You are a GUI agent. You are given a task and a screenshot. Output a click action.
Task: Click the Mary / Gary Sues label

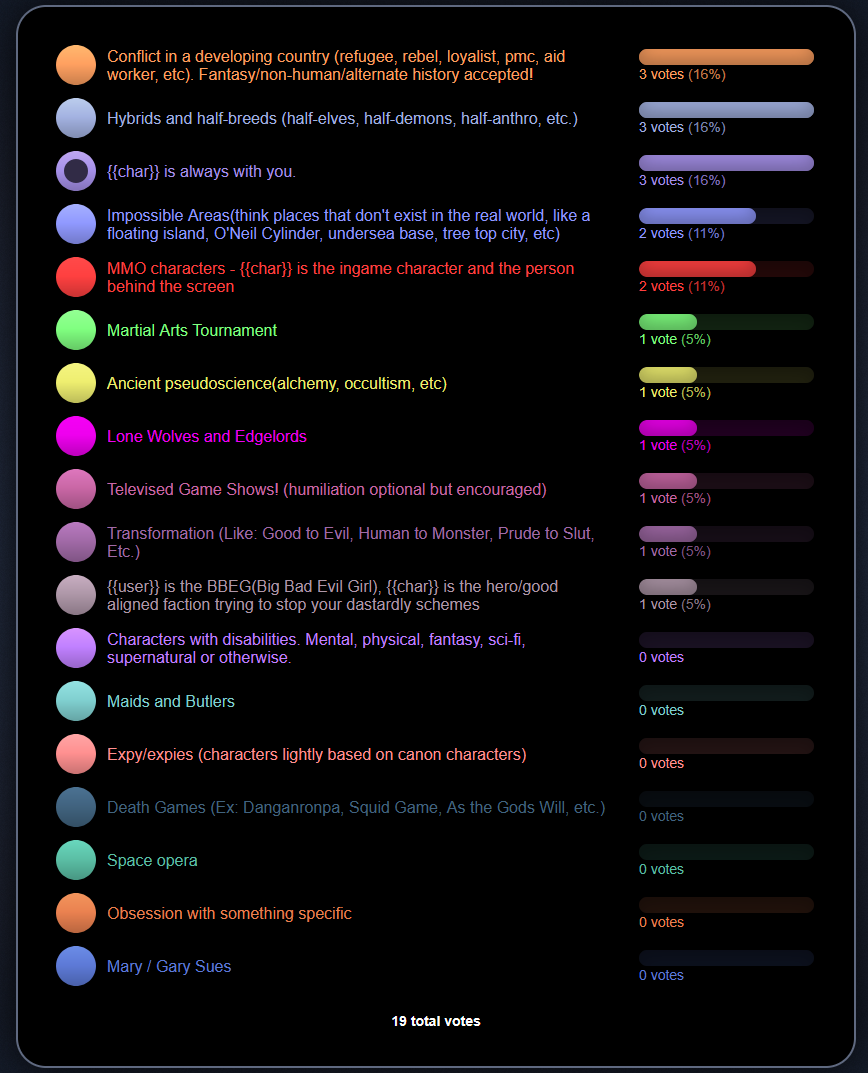pos(169,966)
